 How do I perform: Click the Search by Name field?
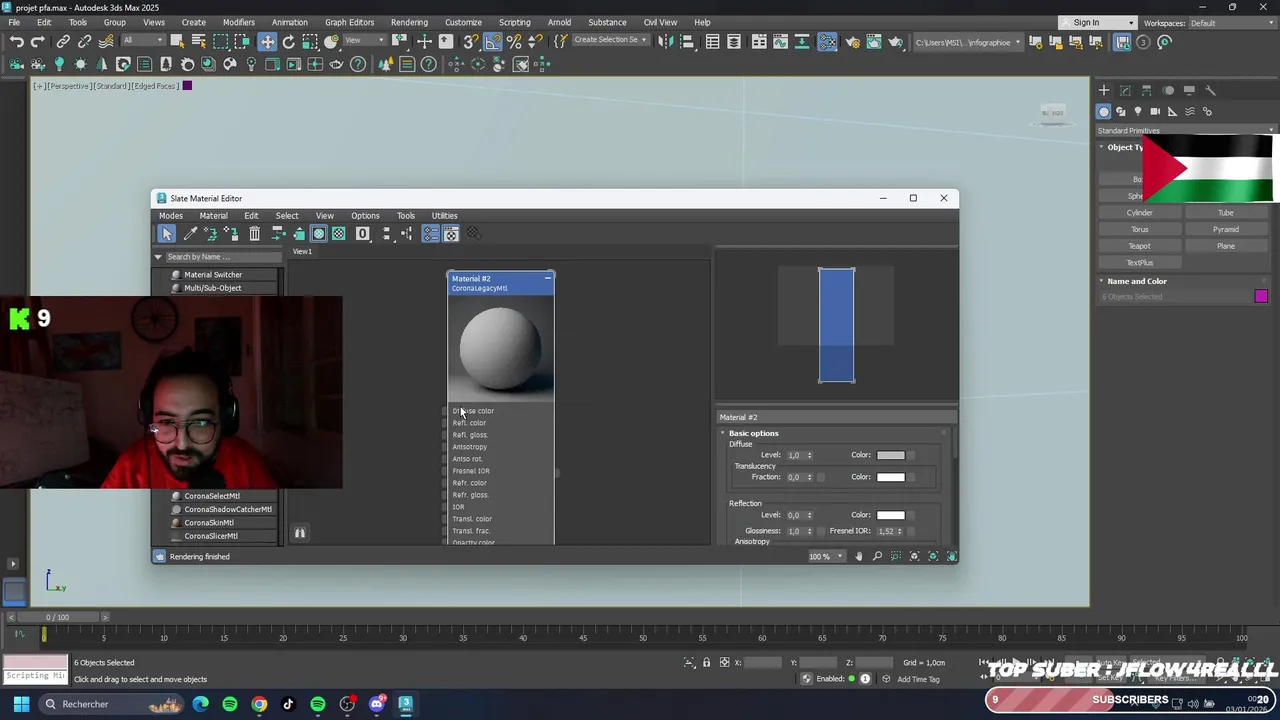(223, 257)
